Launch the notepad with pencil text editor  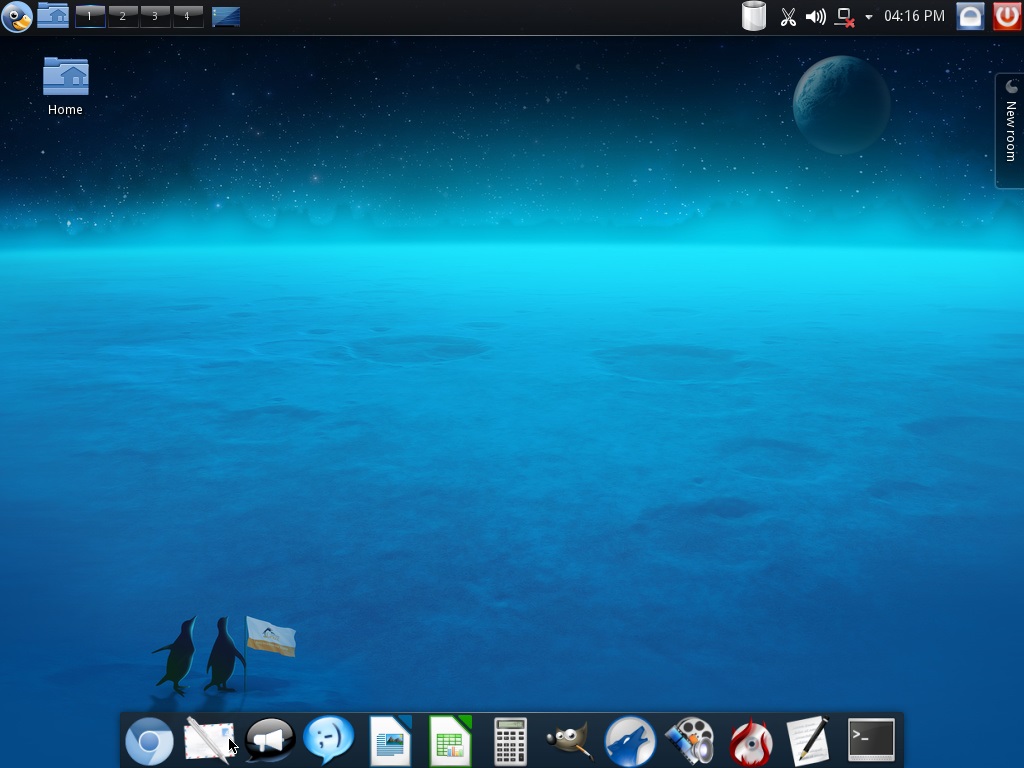point(809,741)
